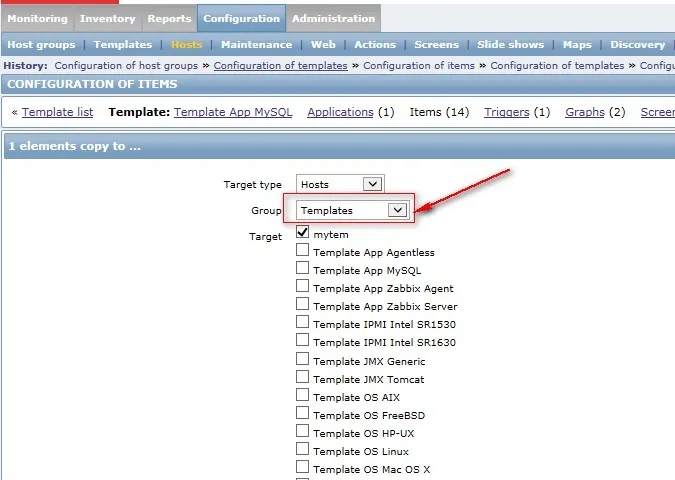675x480 pixels.
Task: Open Host groups submenu item
Action: (x=41, y=44)
